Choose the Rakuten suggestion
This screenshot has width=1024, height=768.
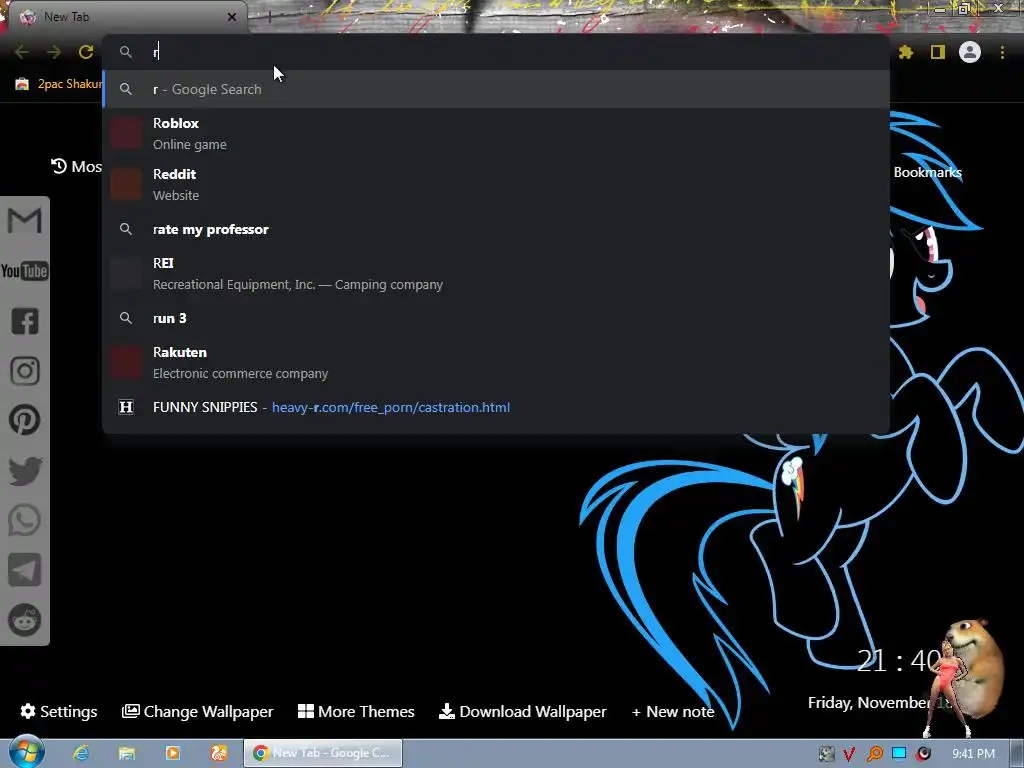coord(496,362)
